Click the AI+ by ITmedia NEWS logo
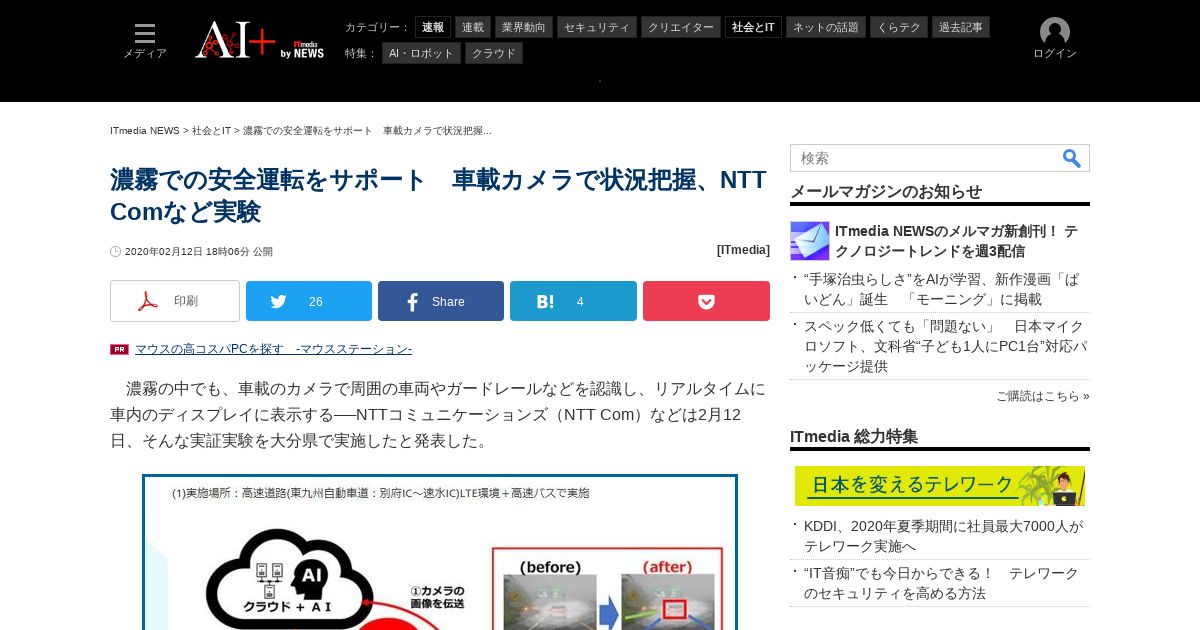 click(x=259, y=40)
